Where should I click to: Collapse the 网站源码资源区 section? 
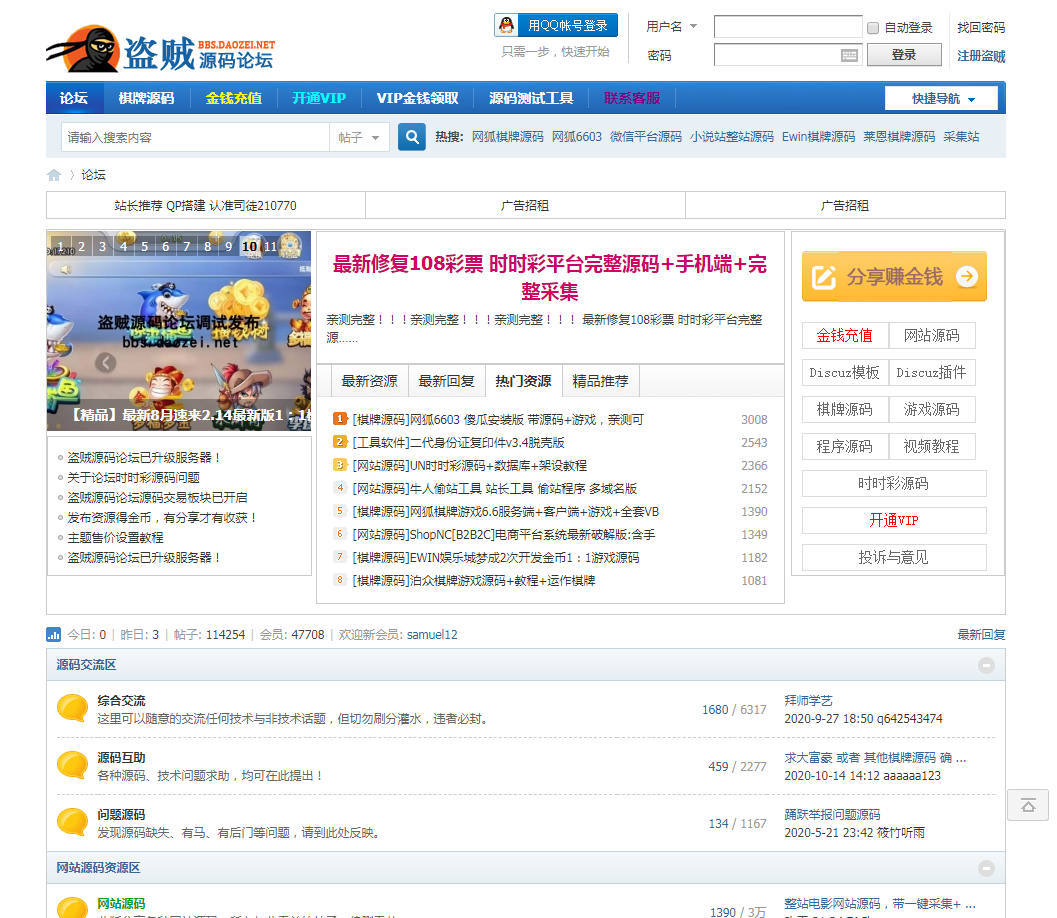click(986, 868)
